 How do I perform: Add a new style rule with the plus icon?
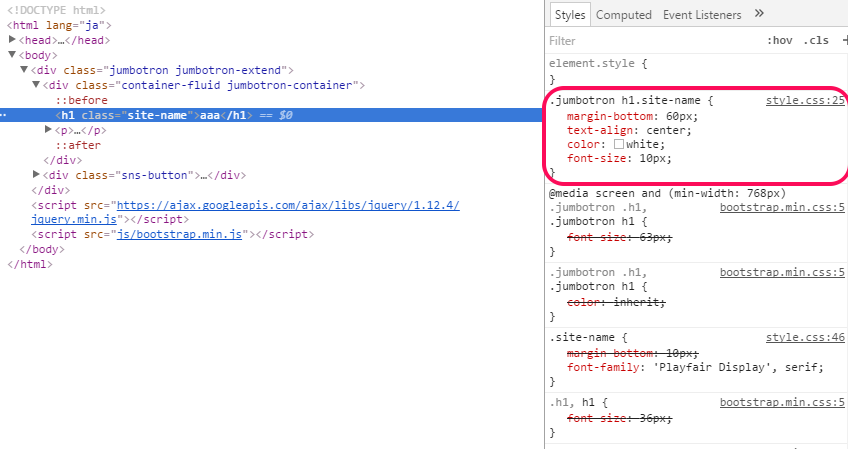coord(844,41)
